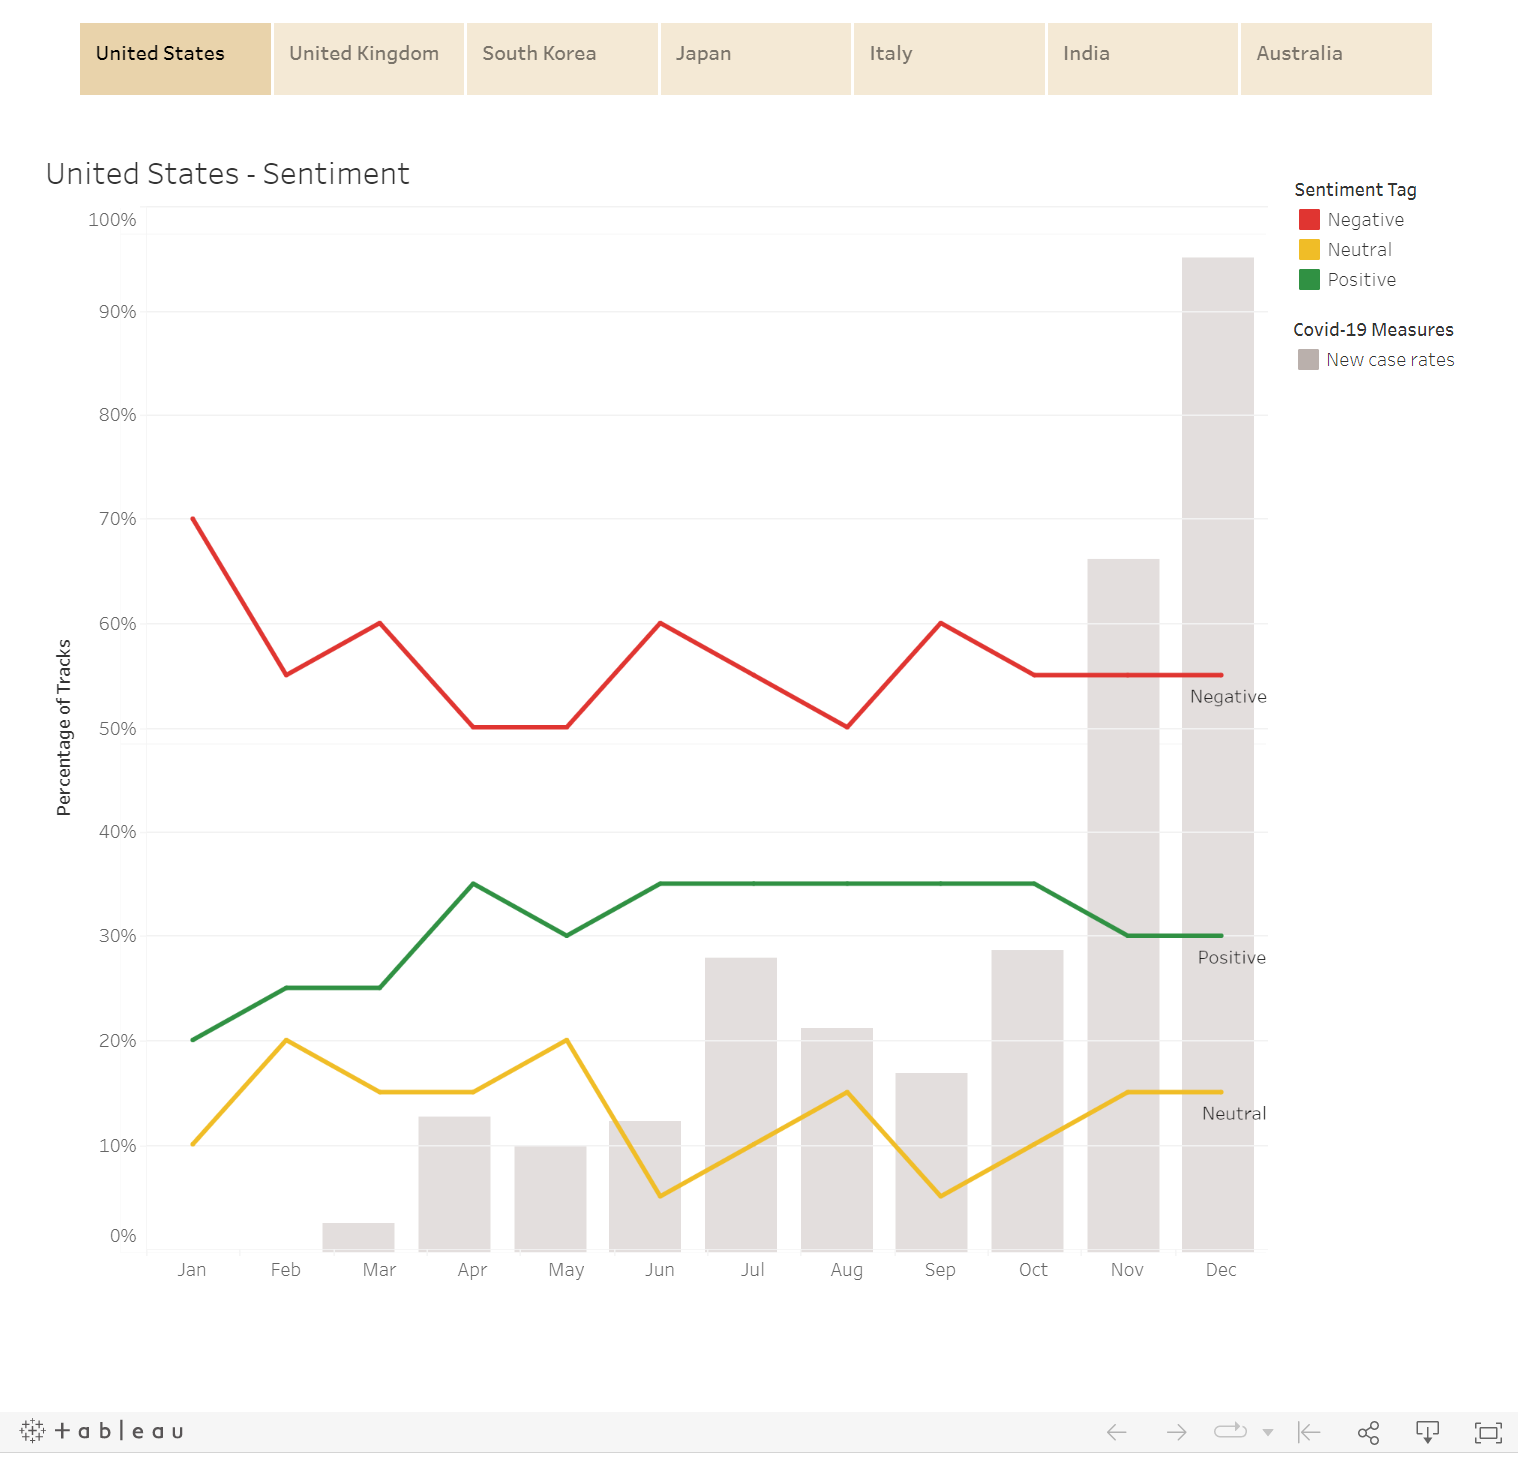Switch to the Australia view

pyautogui.click(x=1299, y=53)
